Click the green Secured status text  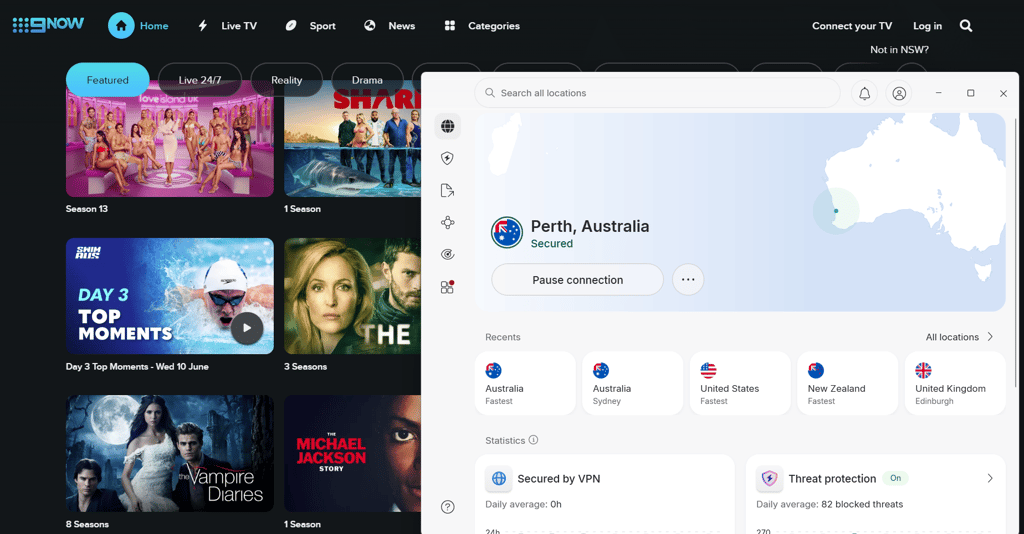click(x=552, y=243)
